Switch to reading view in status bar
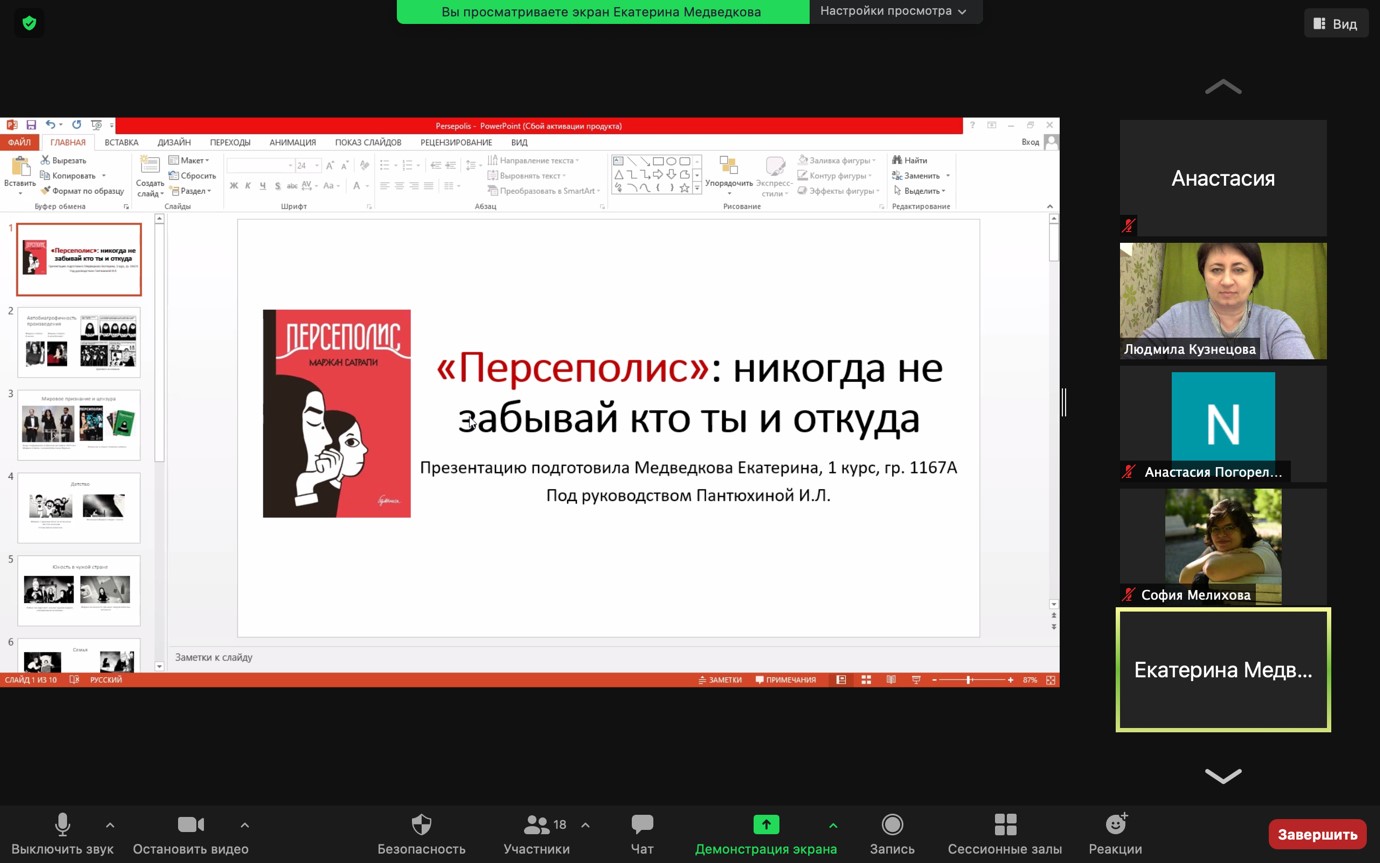 891,680
